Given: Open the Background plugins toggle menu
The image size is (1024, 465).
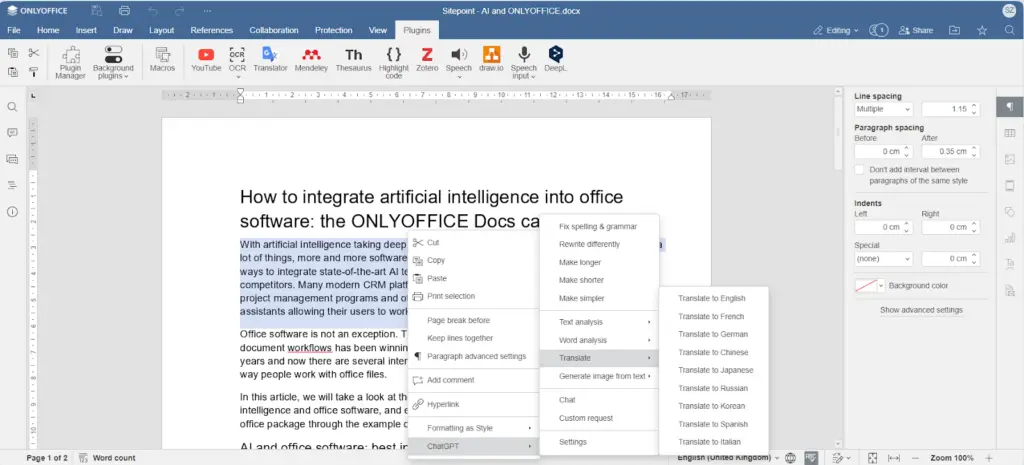Looking at the screenshot, I should pyautogui.click(x=113, y=61).
